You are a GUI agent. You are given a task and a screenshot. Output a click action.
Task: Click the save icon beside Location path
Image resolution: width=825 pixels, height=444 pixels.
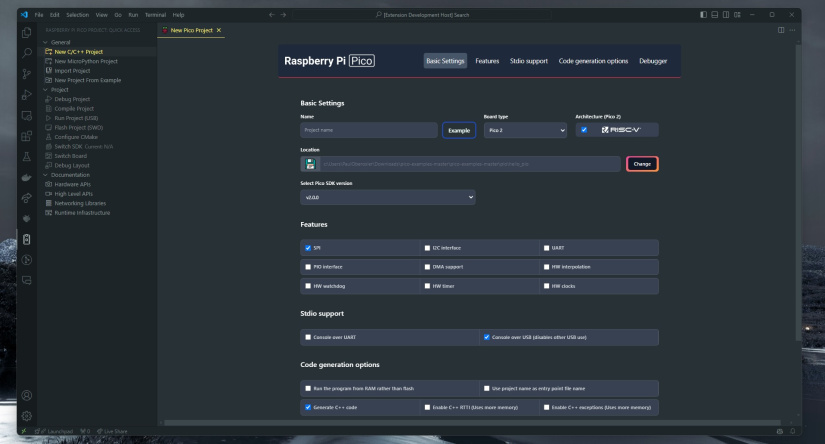click(x=311, y=164)
